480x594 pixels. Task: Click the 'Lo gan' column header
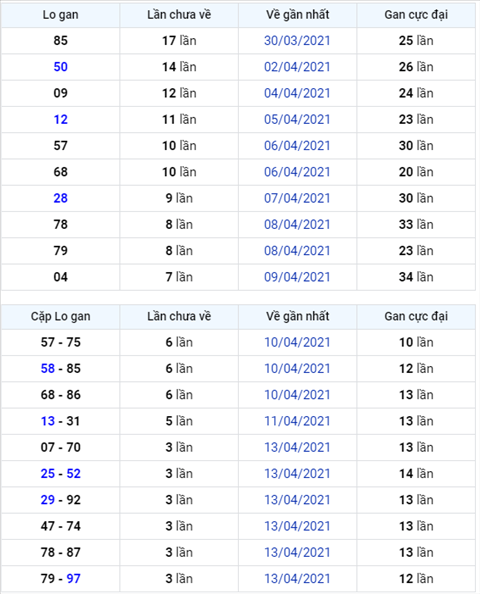(x=61, y=15)
